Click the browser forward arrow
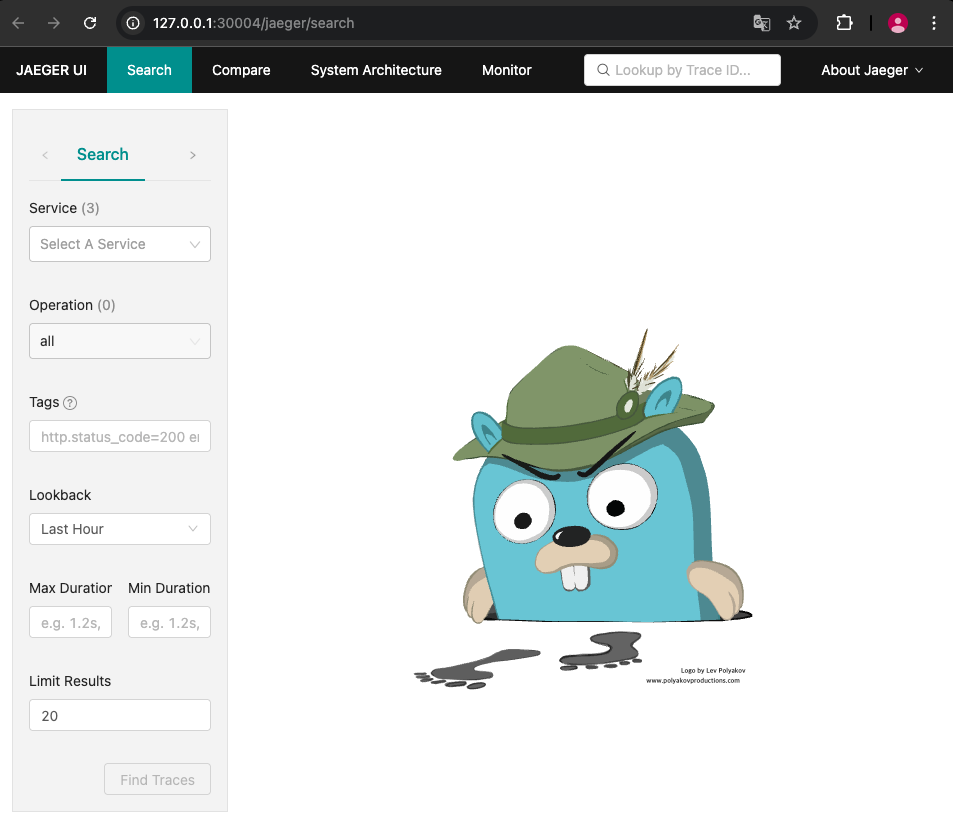The image size is (953, 818). pyautogui.click(x=54, y=23)
